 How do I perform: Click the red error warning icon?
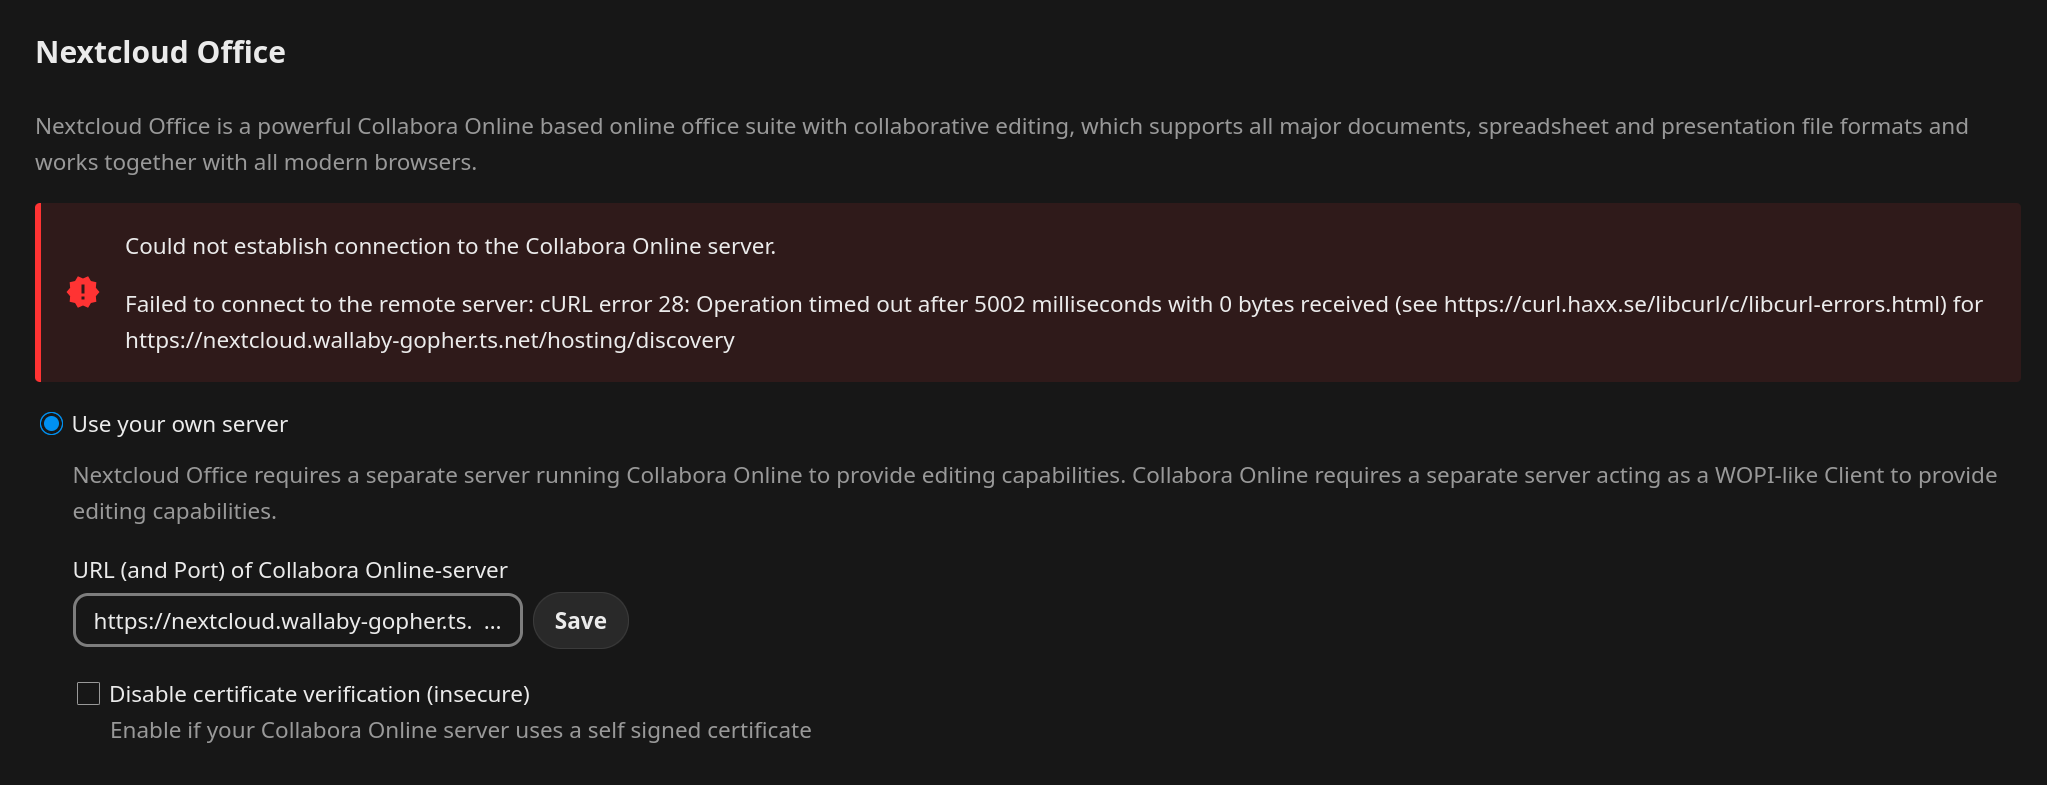(x=83, y=292)
